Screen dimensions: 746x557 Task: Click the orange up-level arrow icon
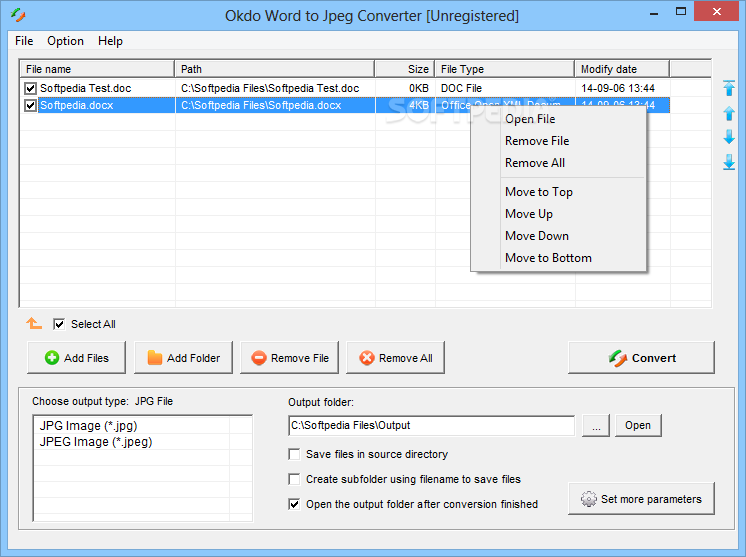point(34,323)
